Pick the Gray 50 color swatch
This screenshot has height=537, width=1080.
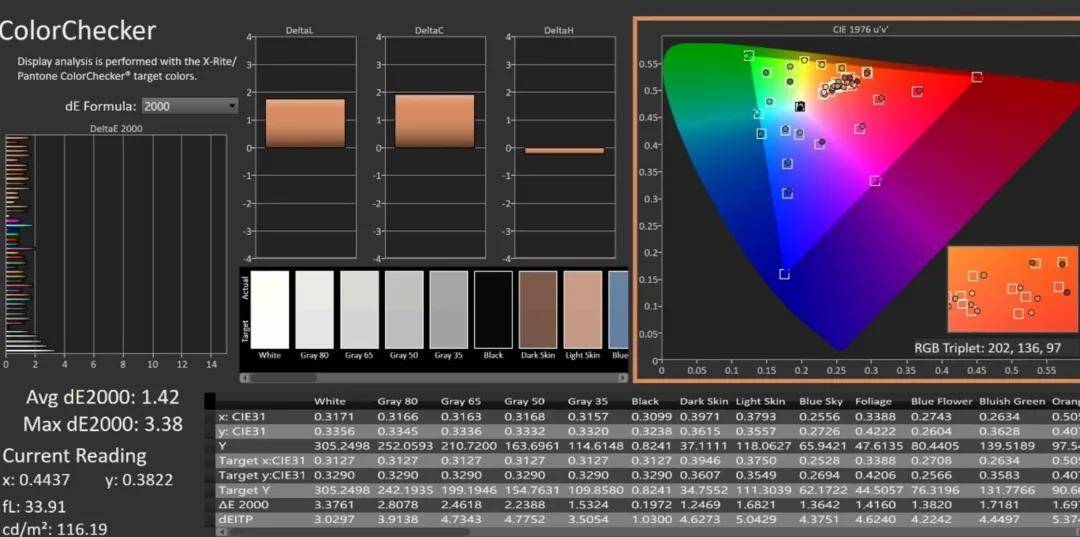[x=404, y=309]
